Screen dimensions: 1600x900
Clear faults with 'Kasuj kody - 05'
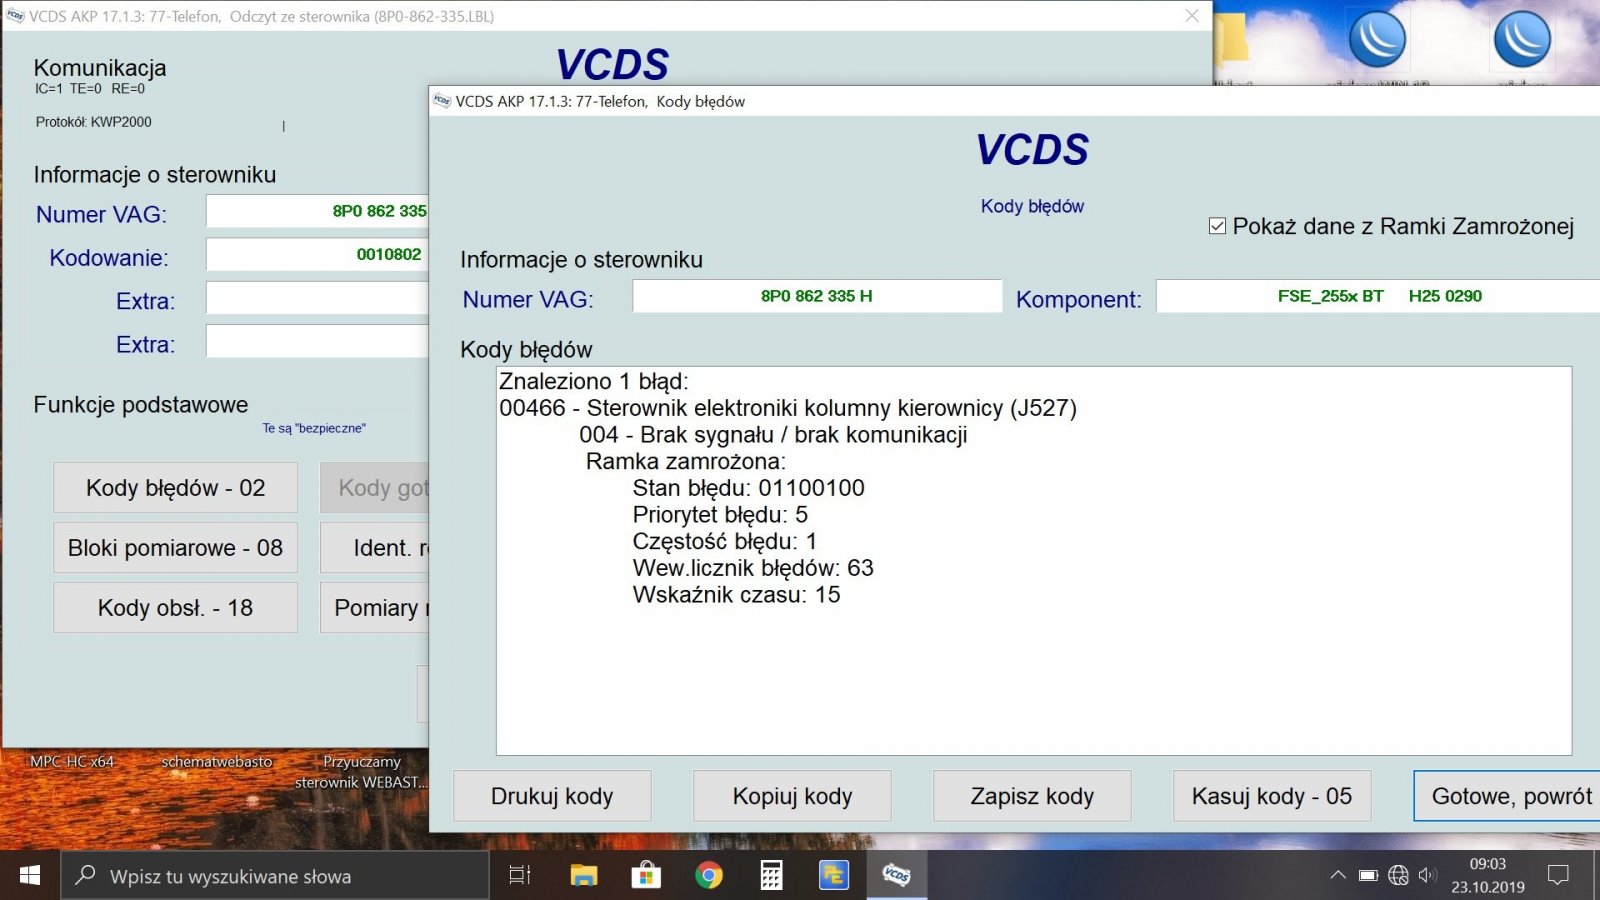point(1272,796)
